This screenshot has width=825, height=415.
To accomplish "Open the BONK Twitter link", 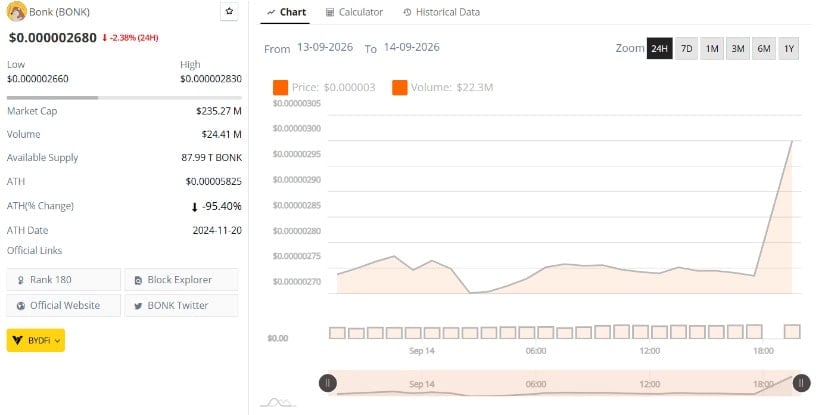I will pos(181,305).
